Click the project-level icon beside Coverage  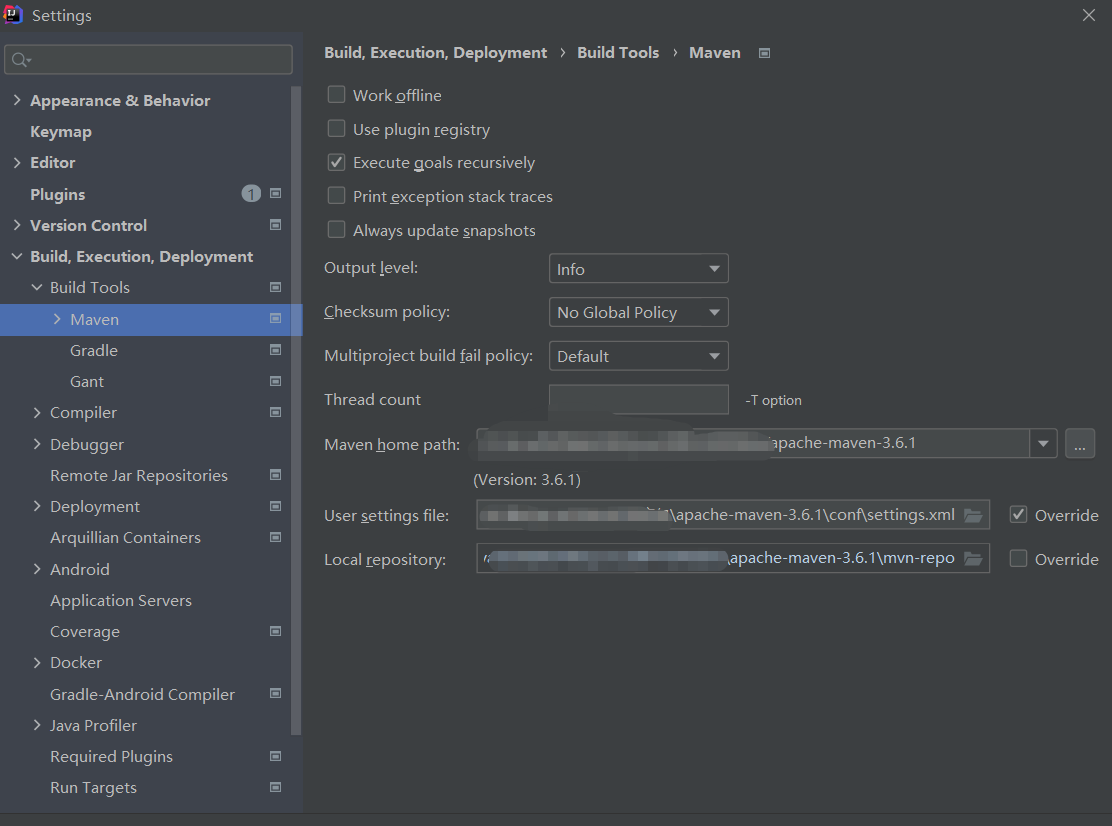[276, 631]
